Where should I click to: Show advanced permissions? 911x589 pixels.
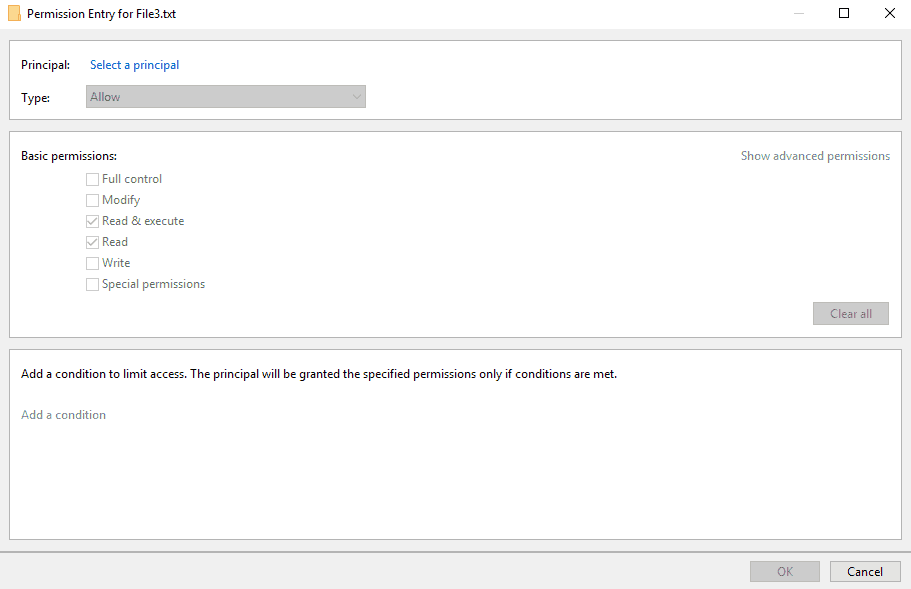[x=815, y=156]
